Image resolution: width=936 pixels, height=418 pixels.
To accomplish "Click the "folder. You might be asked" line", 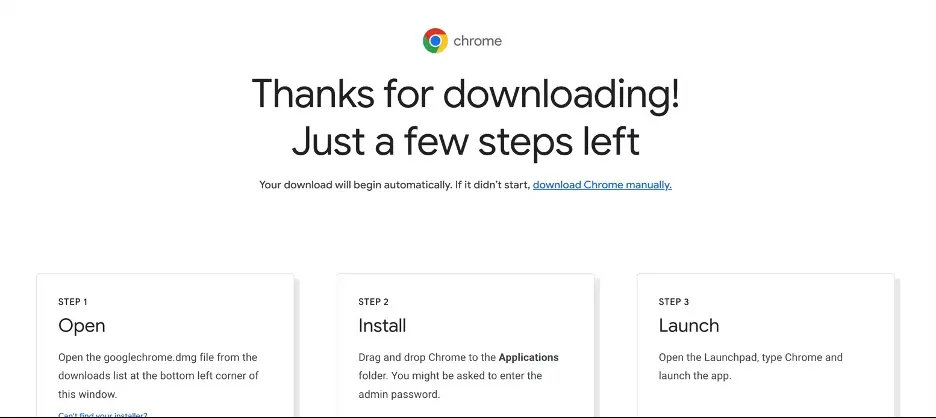I will coord(450,376).
